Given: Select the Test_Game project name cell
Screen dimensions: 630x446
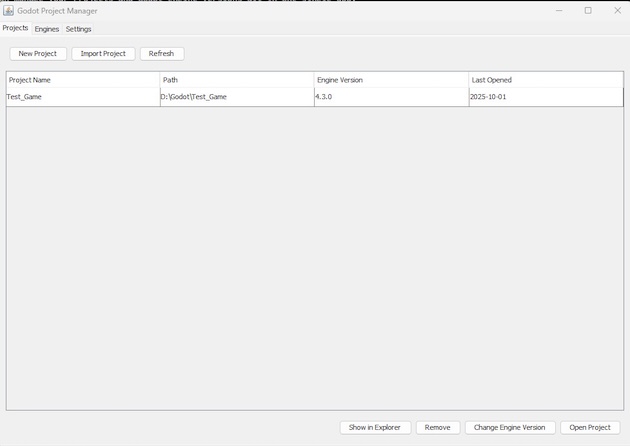Looking at the screenshot, I should point(83,97).
